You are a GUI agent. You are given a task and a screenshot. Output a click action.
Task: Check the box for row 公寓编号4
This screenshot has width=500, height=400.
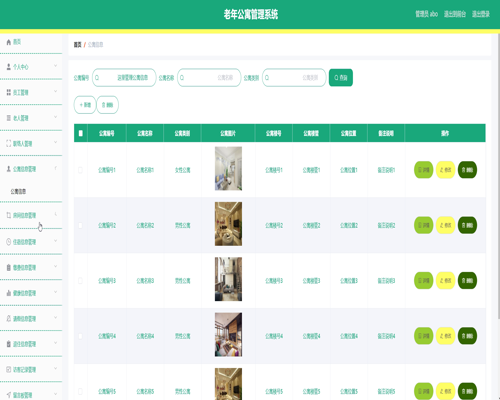pyautogui.click(x=80, y=336)
